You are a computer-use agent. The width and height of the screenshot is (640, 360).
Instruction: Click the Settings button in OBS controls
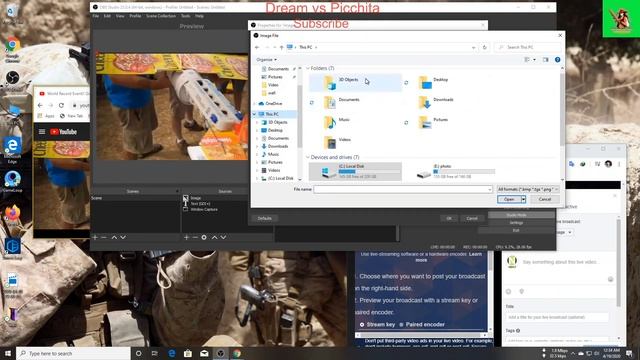(516, 222)
